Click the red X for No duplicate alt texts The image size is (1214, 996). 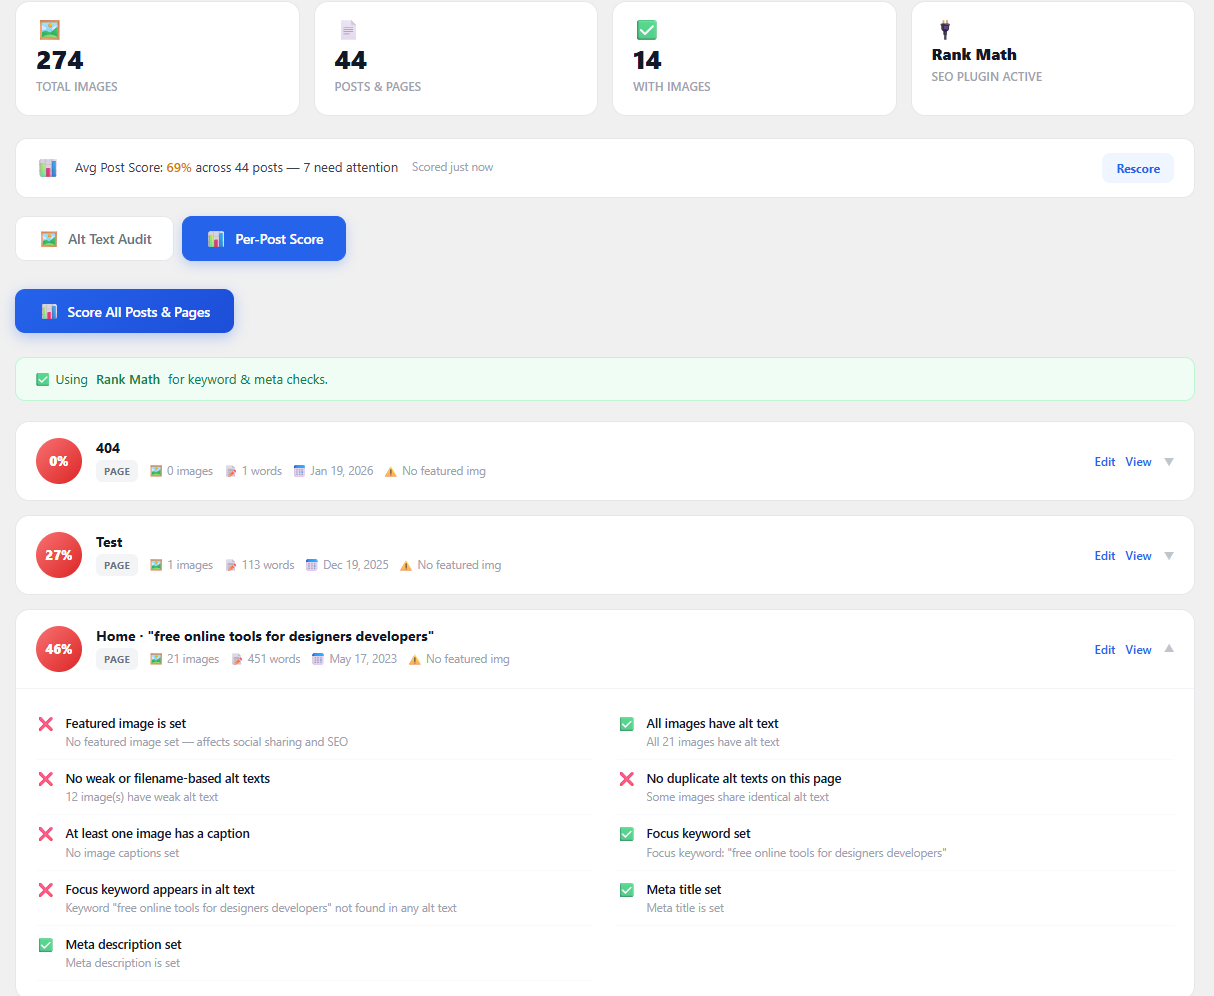(627, 779)
